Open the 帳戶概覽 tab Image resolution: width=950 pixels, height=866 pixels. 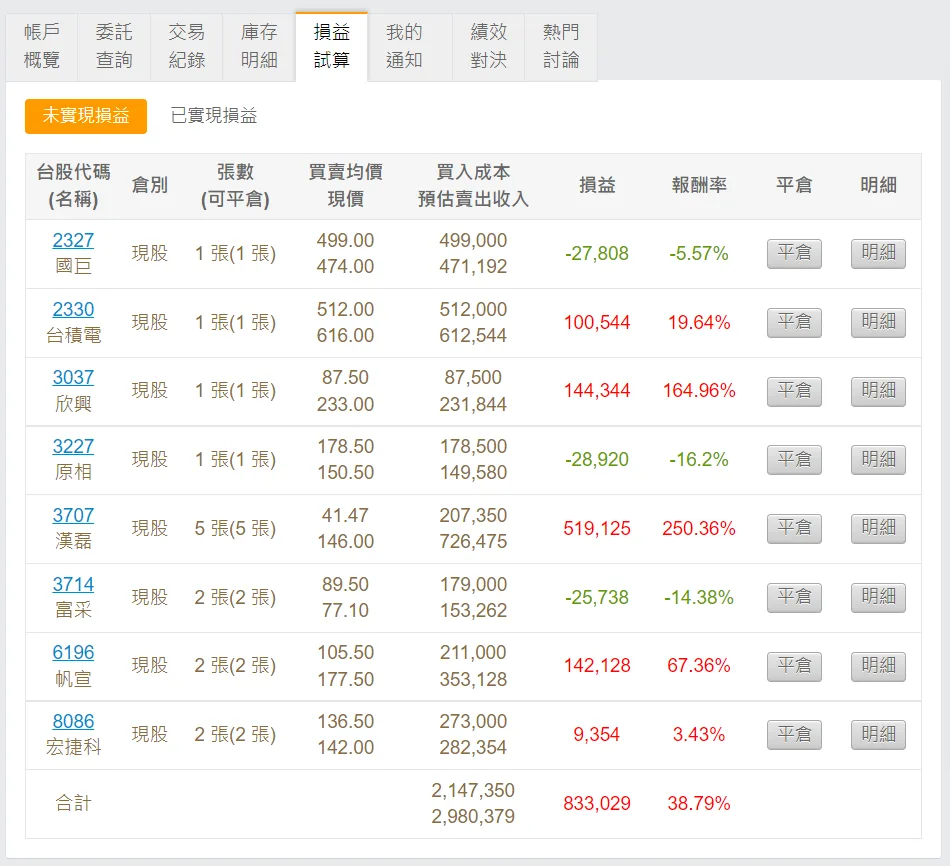click(x=42, y=47)
